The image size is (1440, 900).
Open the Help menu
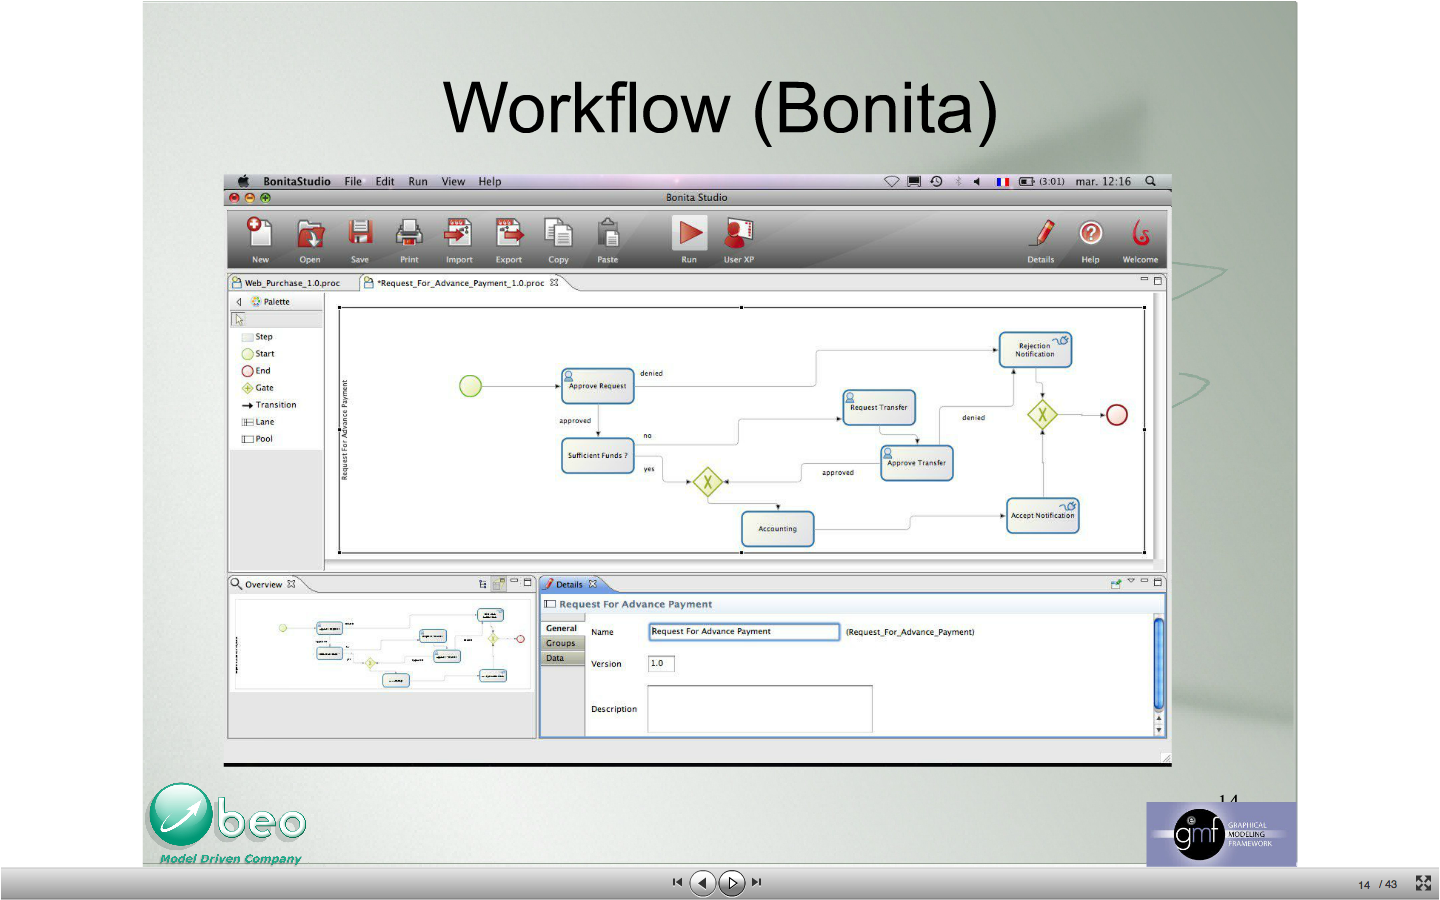[490, 182]
